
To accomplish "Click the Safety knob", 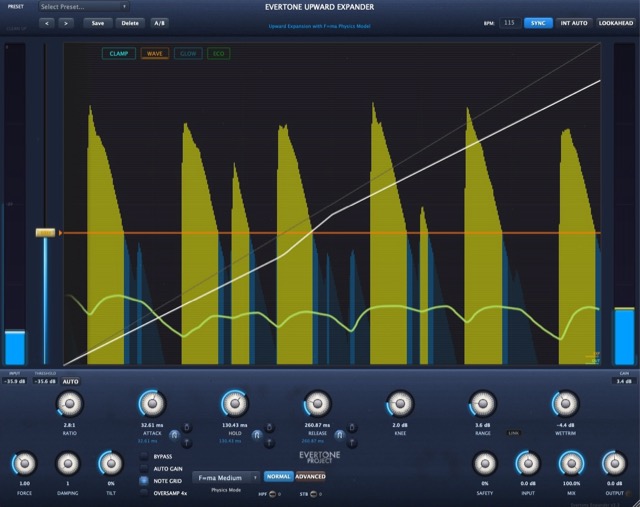I will [x=484, y=463].
